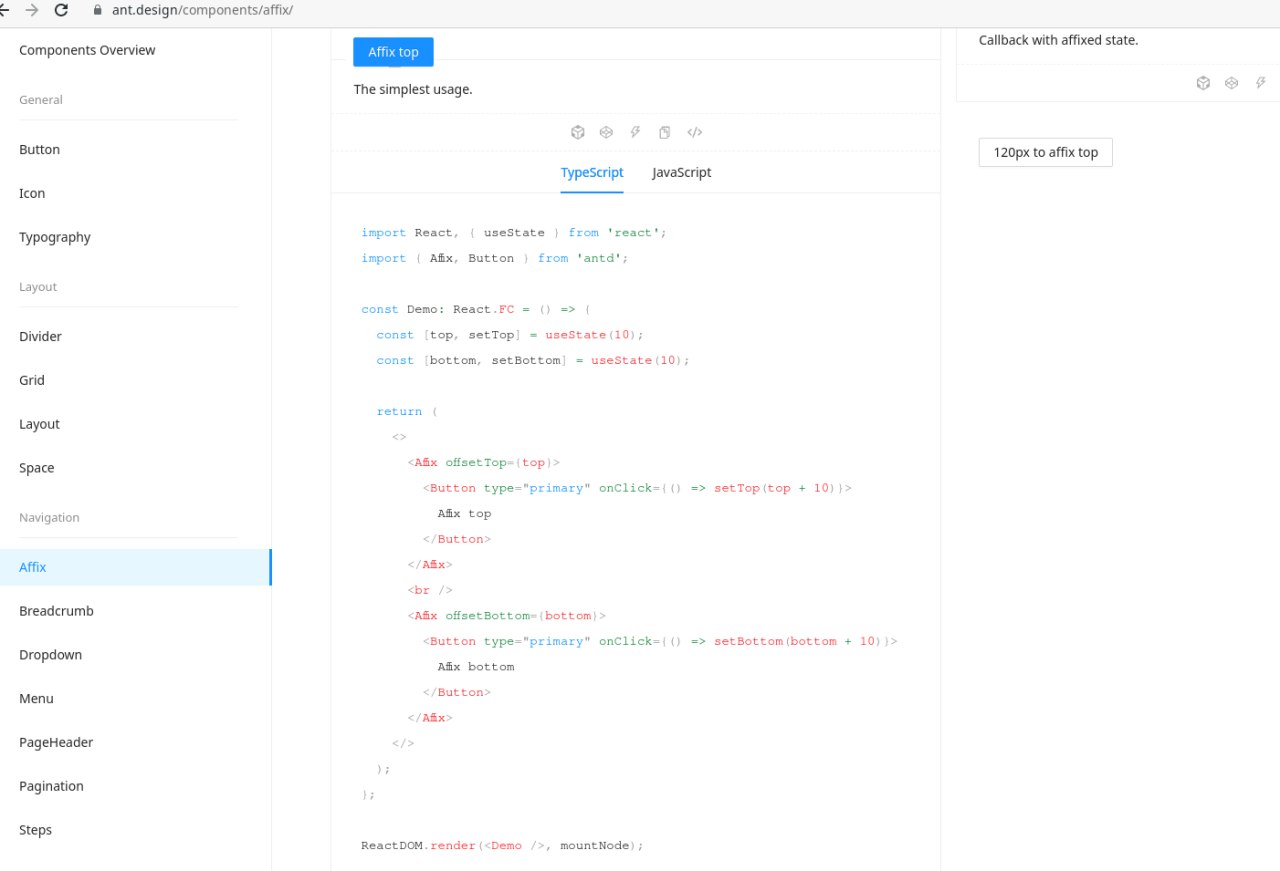Open CodeSandbox icon in the callback demo
Screen dimensions: 1280x871
click(x=1203, y=83)
